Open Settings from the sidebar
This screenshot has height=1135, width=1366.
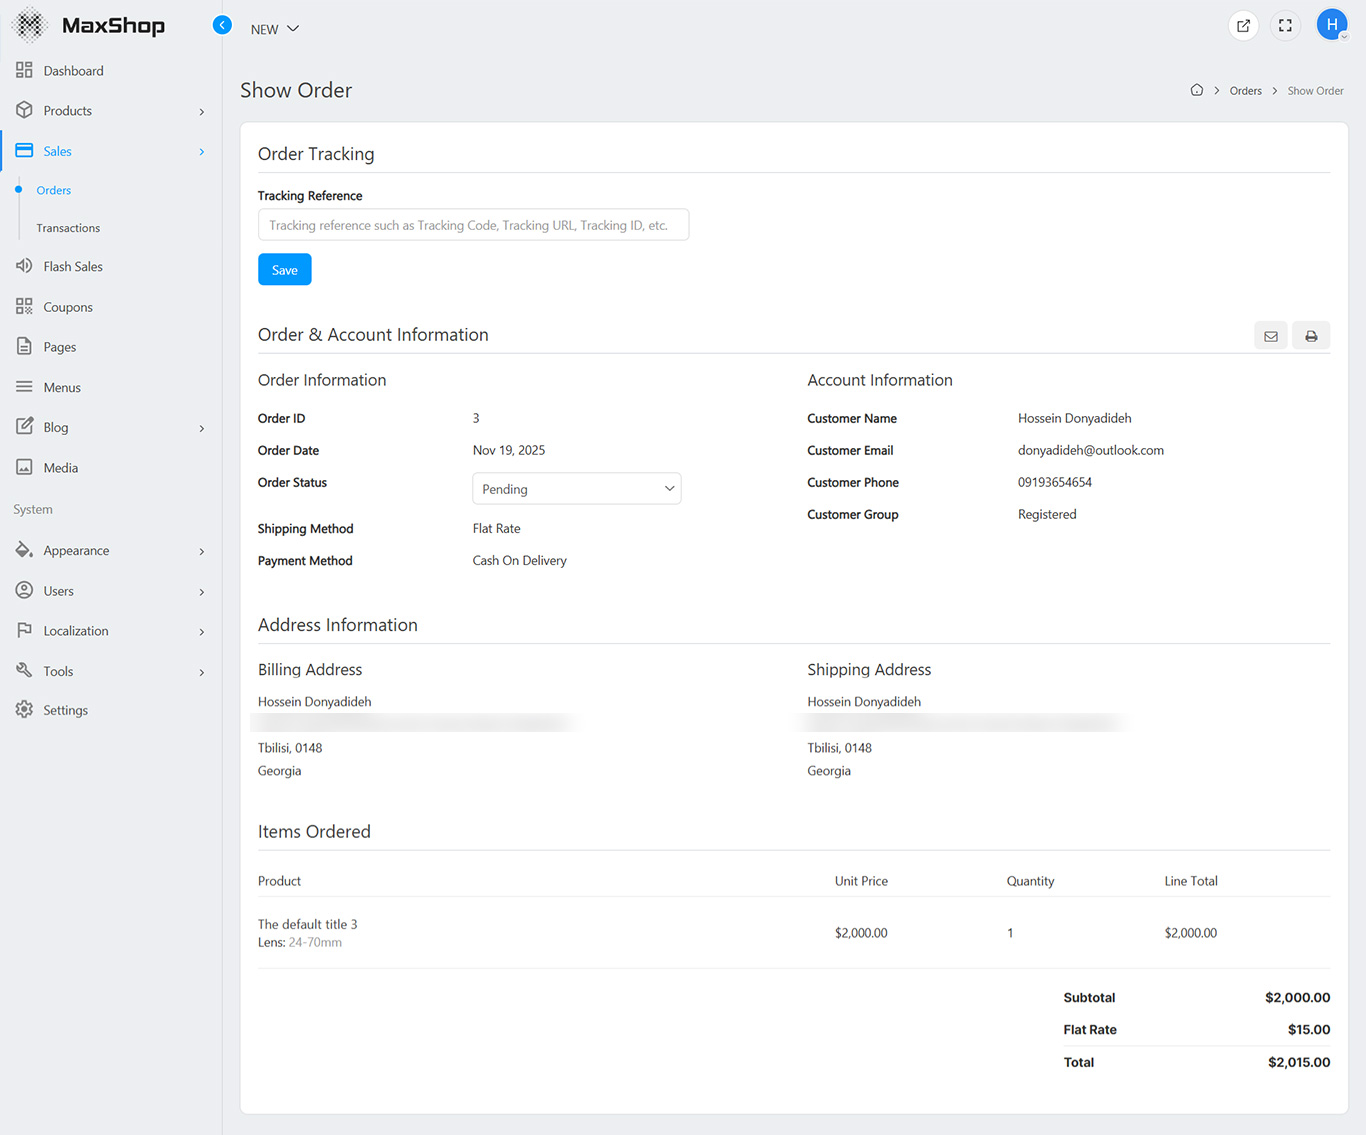pyautogui.click(x=65, y=710)
